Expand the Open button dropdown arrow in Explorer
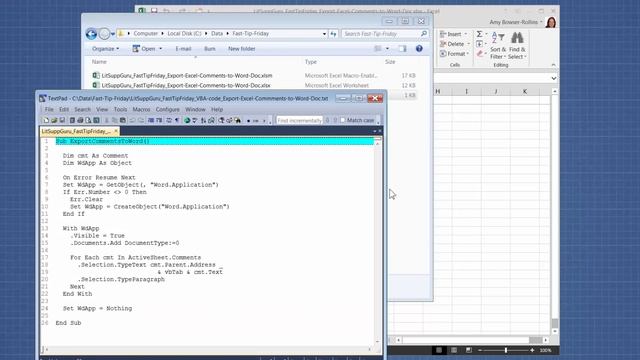This screenshot has width=640, height=360. (x=160, y=49)
